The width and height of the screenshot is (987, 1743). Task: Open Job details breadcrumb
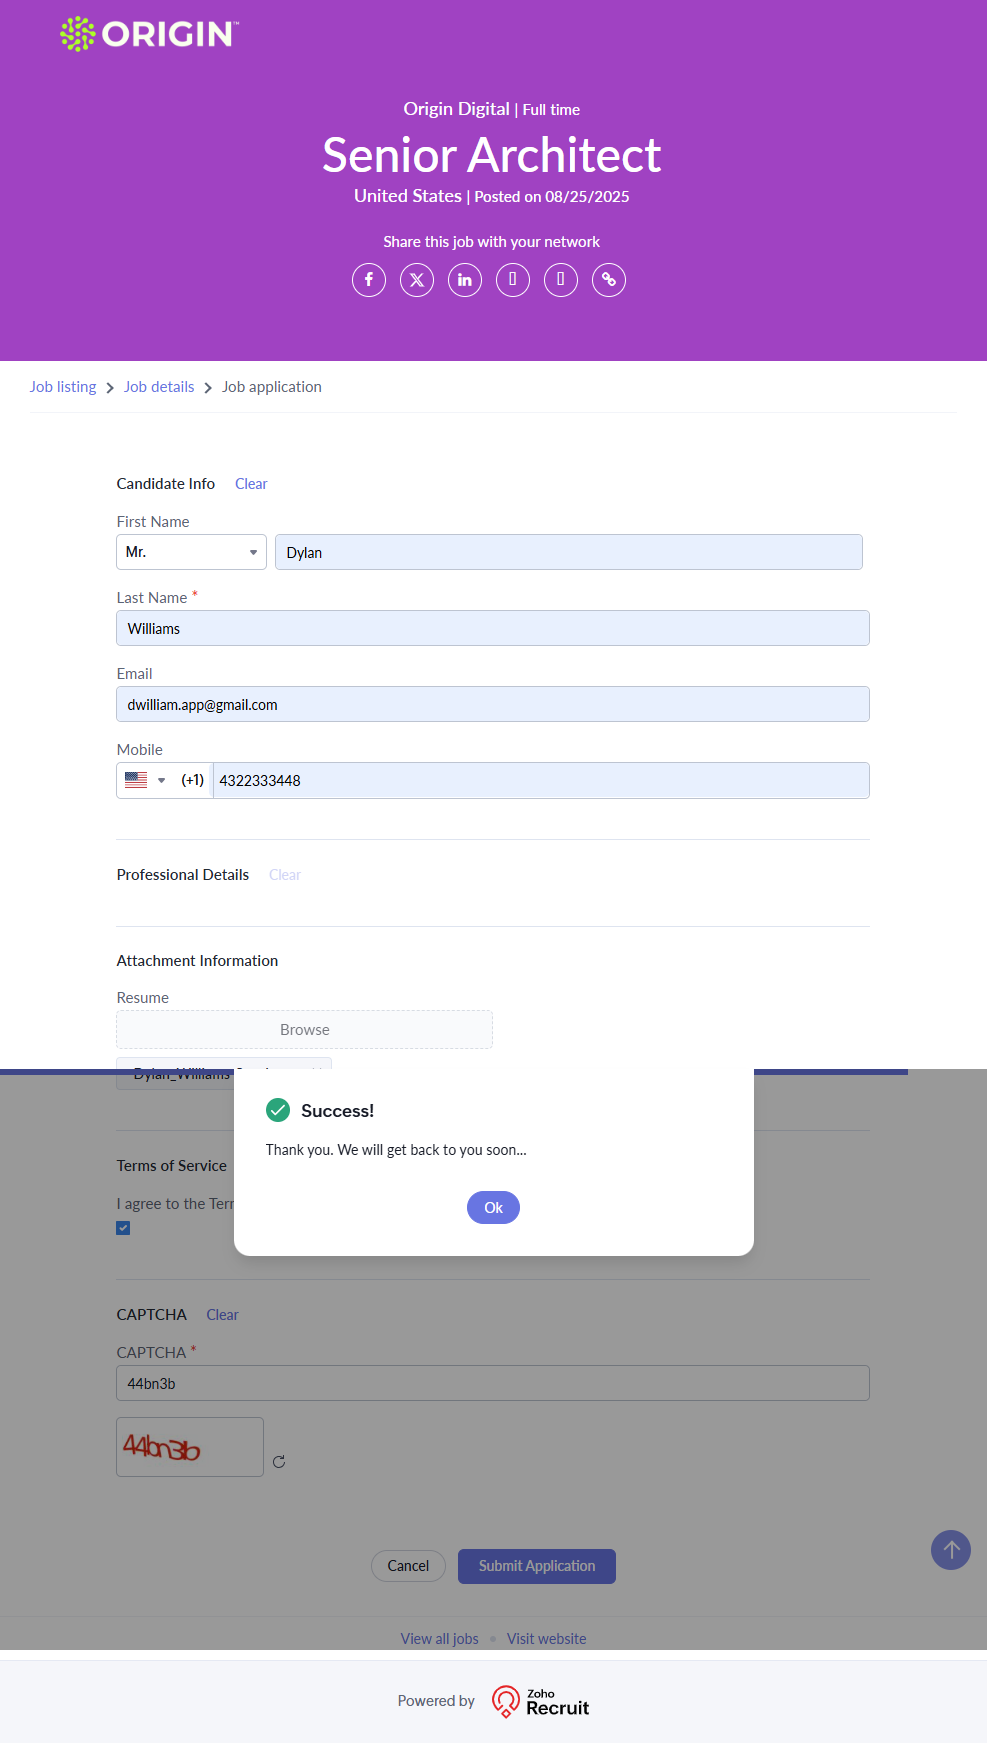[159, 387]
